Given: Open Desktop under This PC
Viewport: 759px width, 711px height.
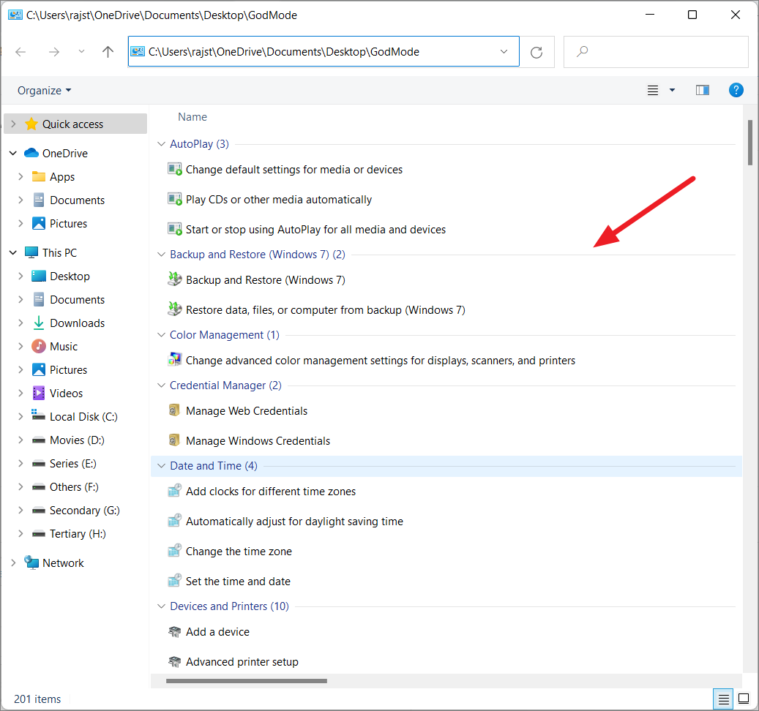Looking at the screenshot, I should (x=70, y=276).
